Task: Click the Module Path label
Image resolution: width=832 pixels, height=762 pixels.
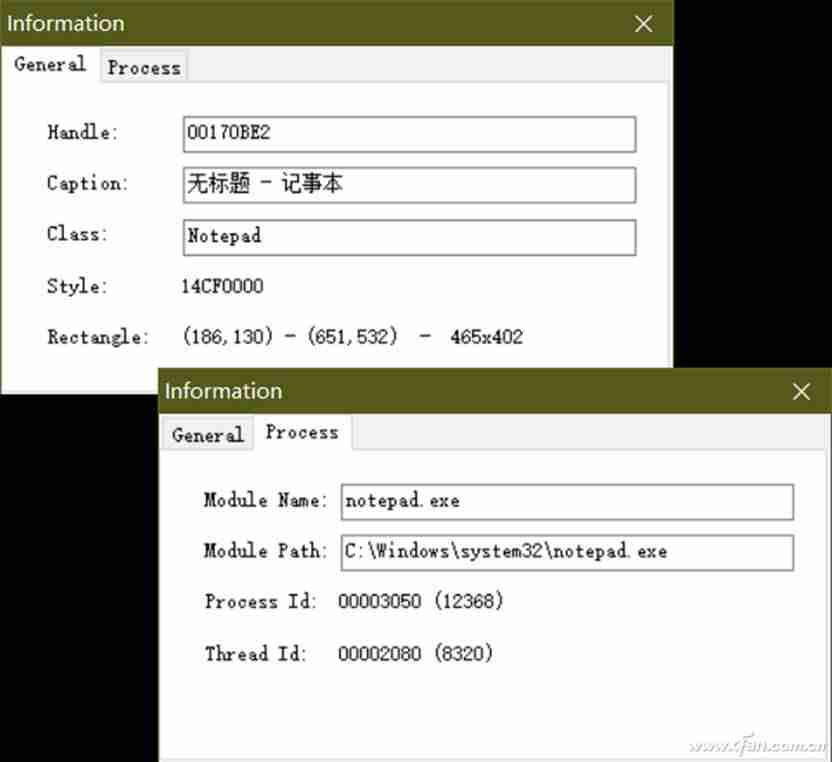Action: tap(265, 551)
